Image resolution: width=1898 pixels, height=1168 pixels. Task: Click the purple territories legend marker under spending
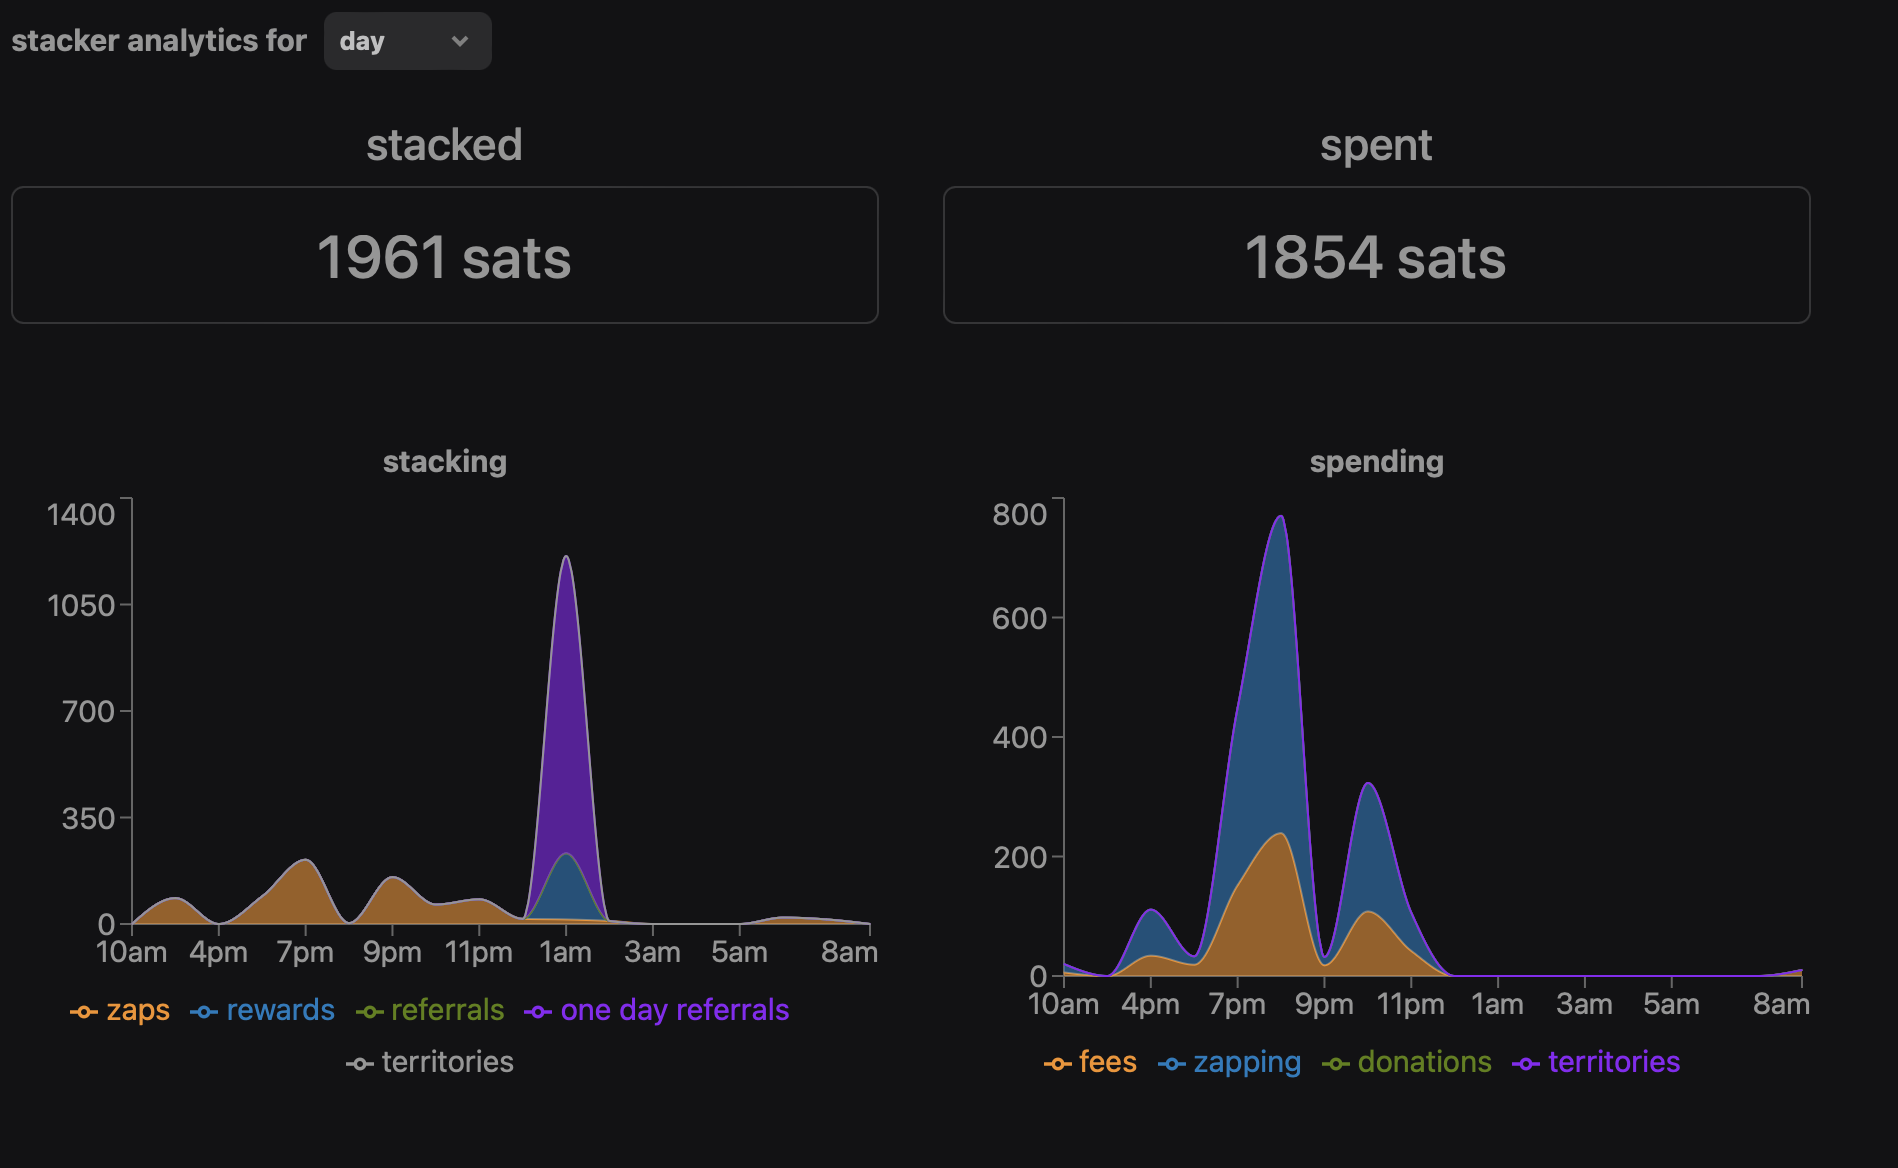point(1526,1064)
